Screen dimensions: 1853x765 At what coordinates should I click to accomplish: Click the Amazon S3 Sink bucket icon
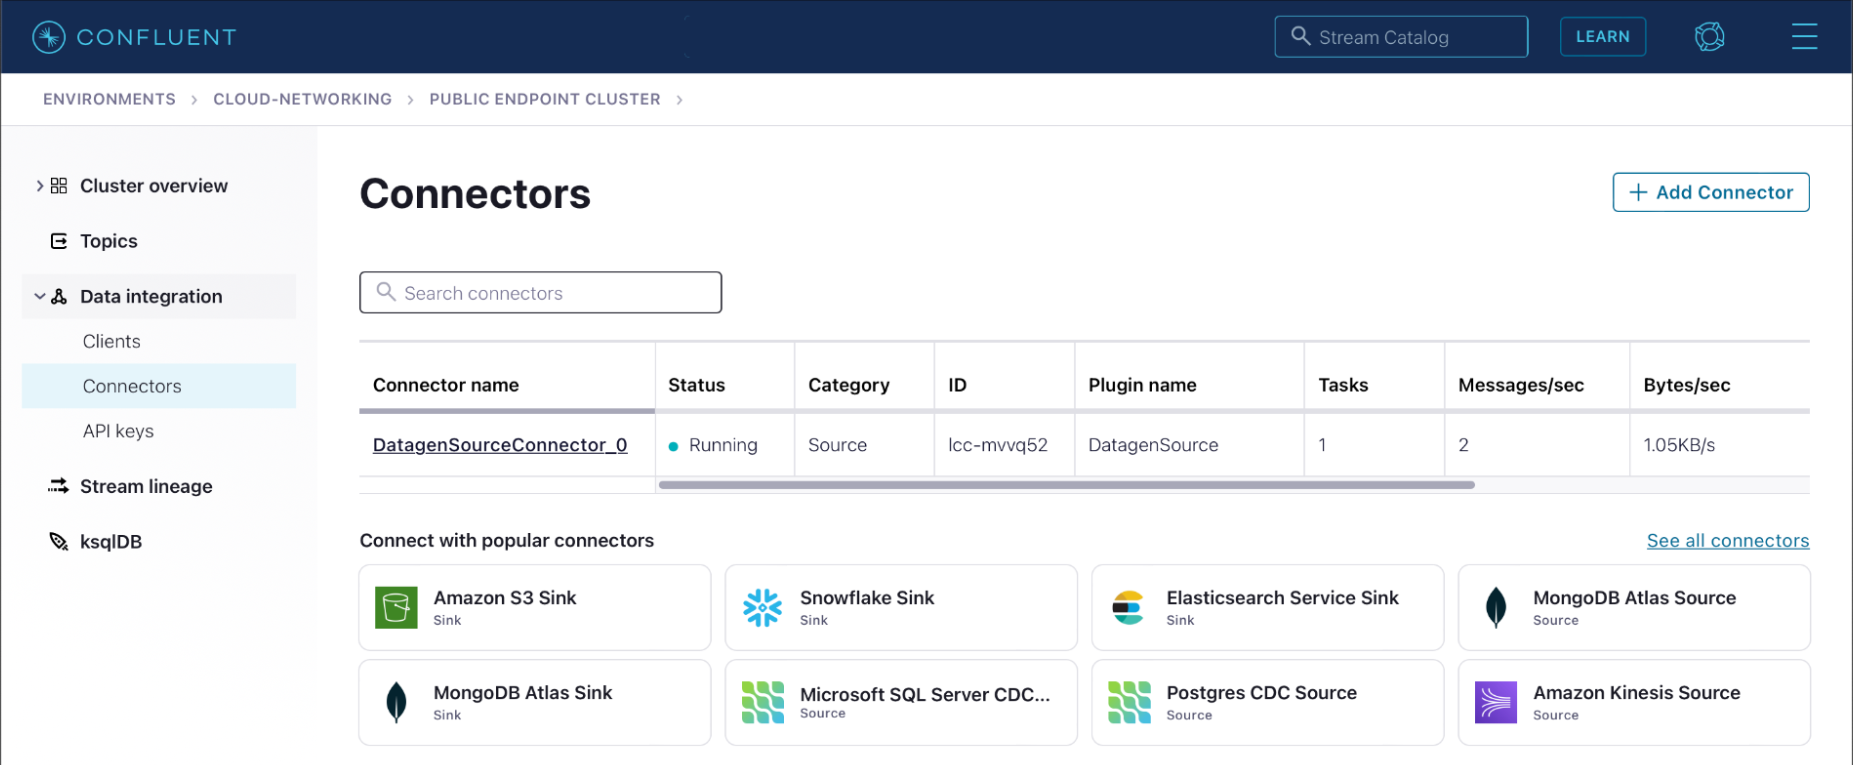point(396,607)
